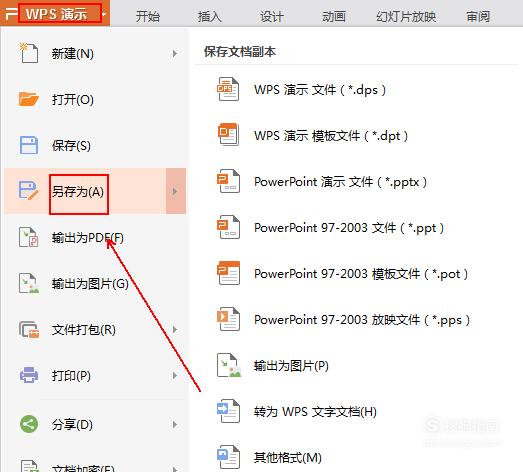
Task: Click the POT template file icon
Action: 228,273
